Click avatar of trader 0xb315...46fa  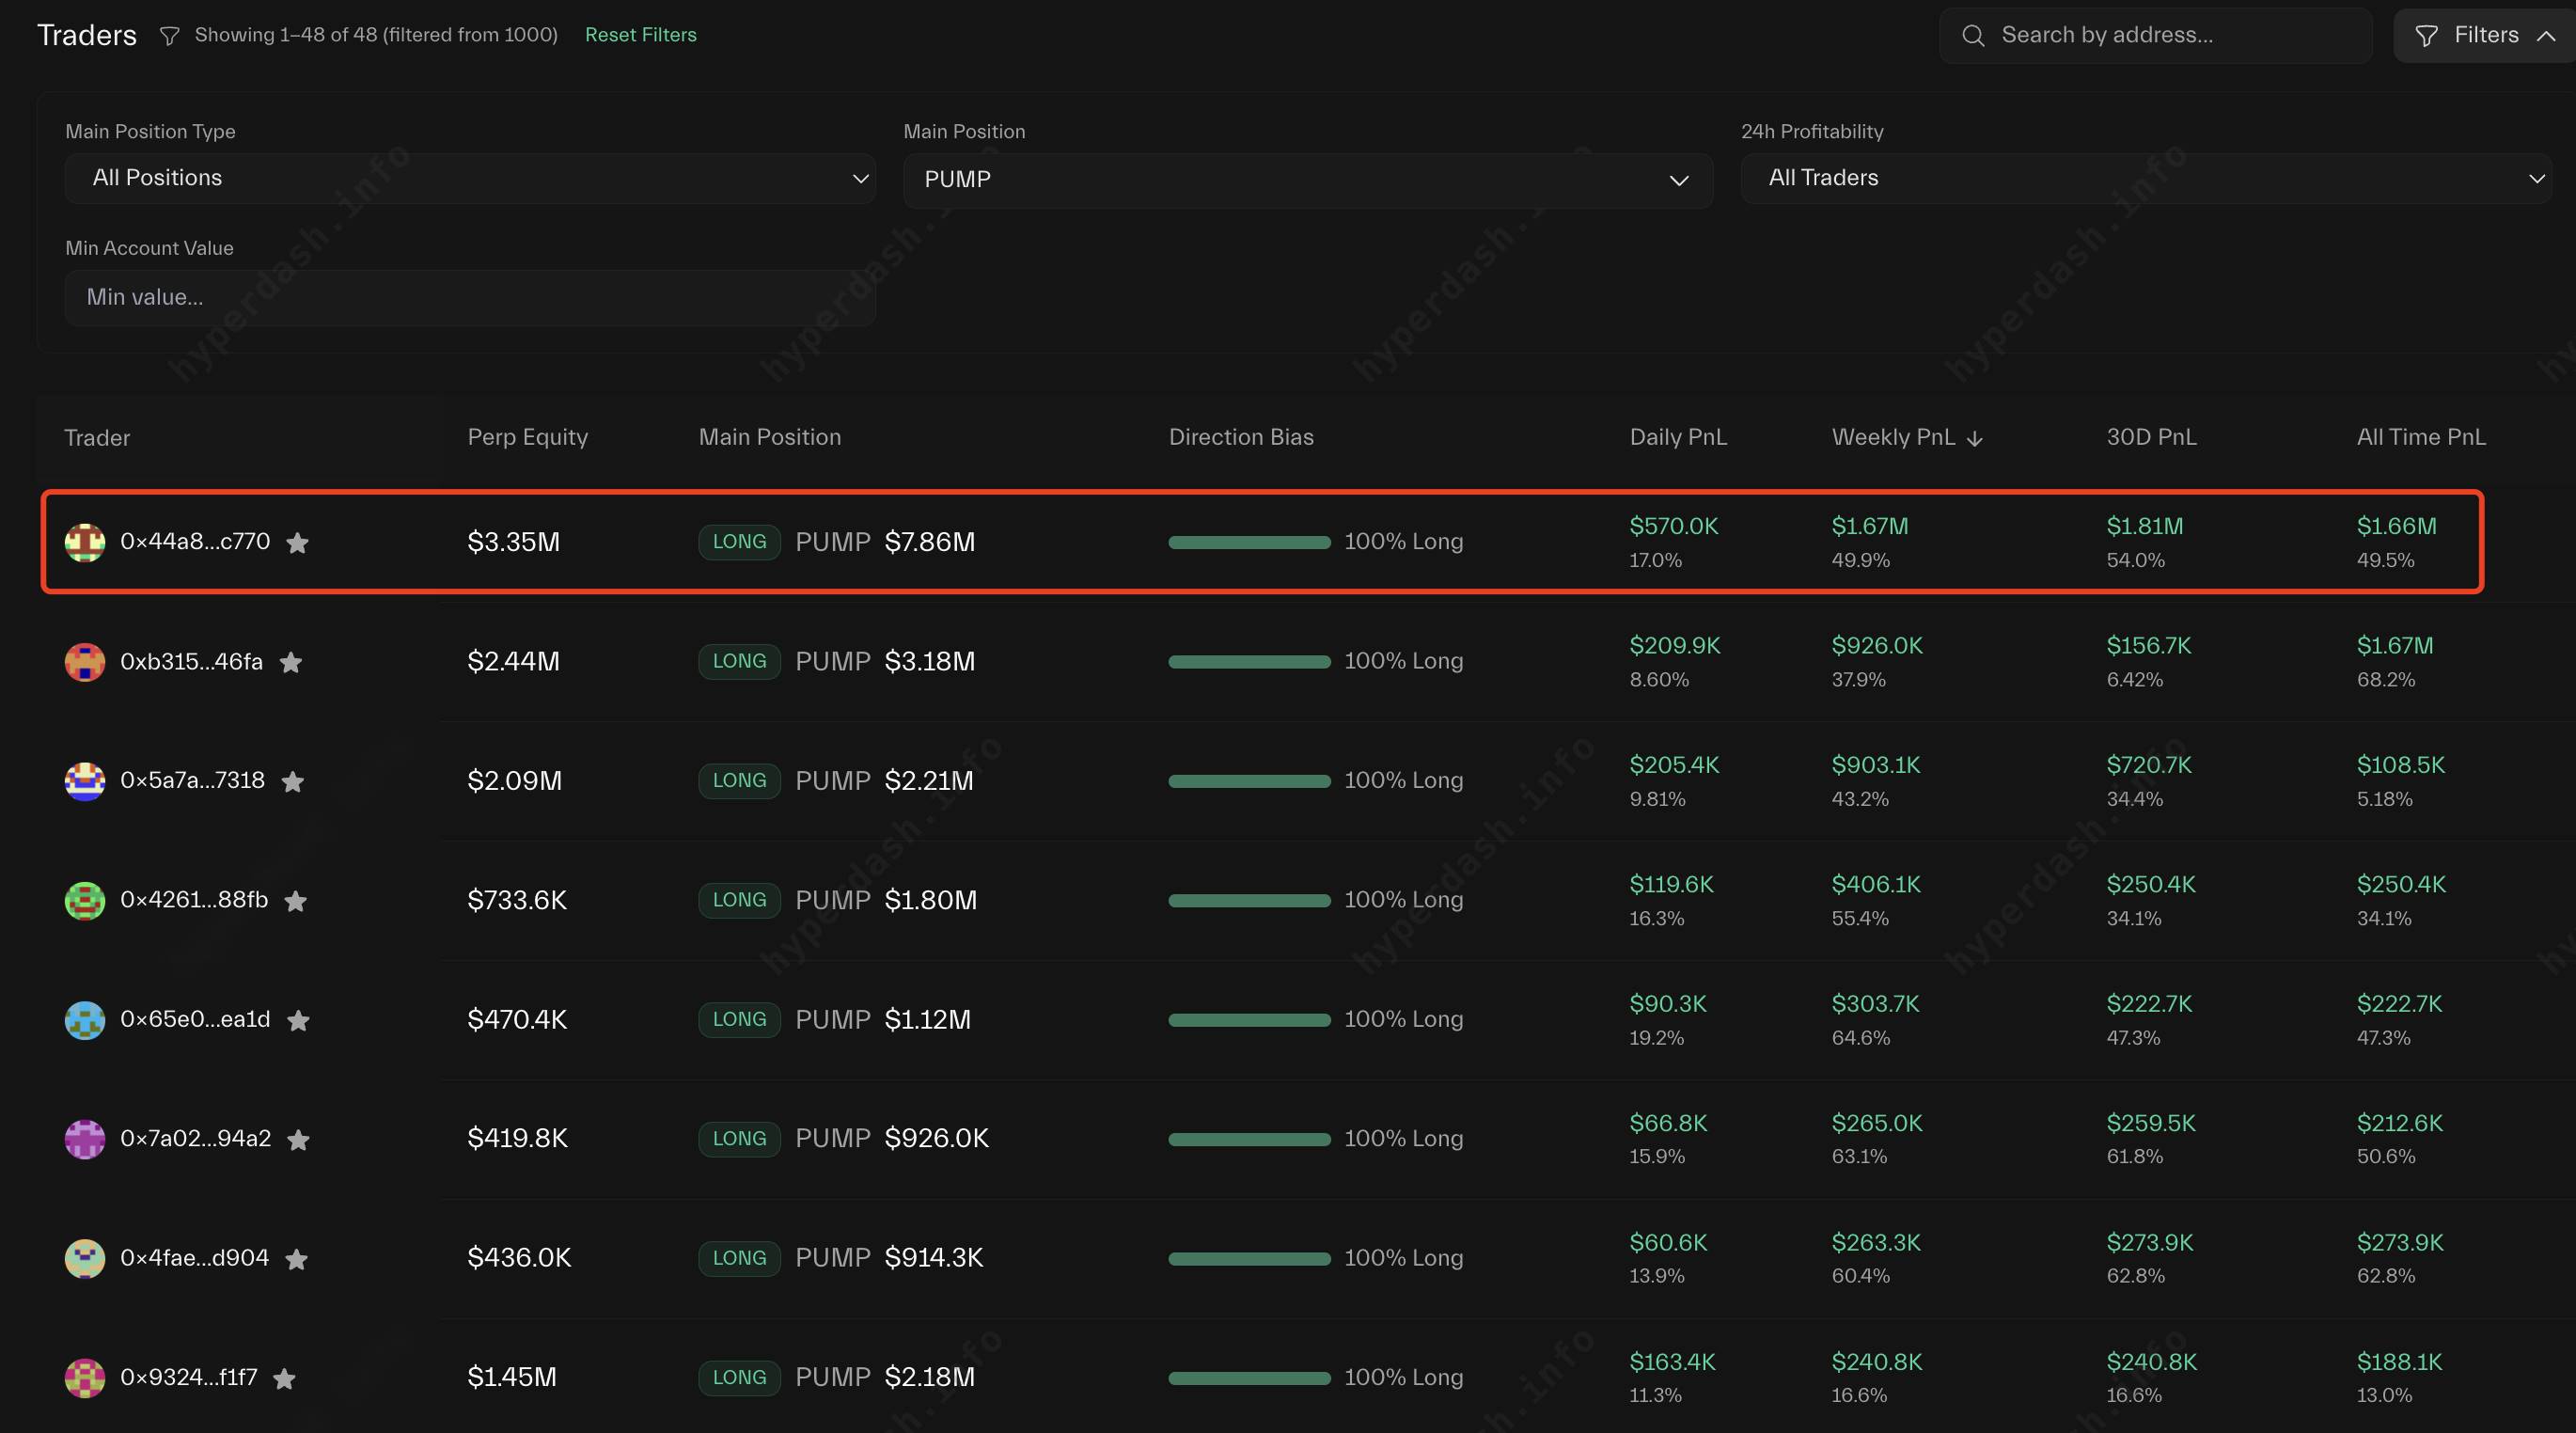(x=85, y=662)
